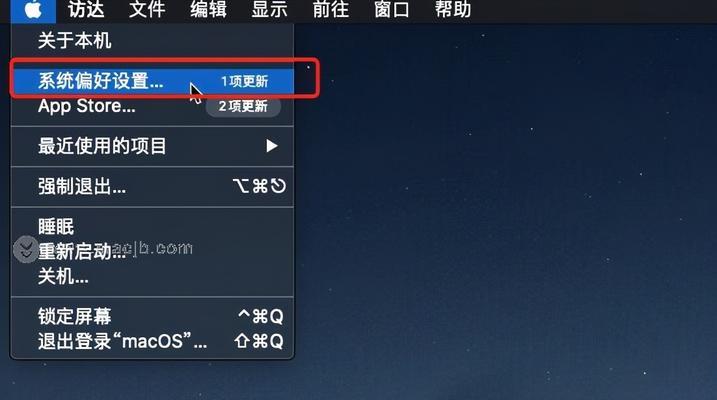
Task: Open the 访达 menu
Action: (x=86, y=10)
